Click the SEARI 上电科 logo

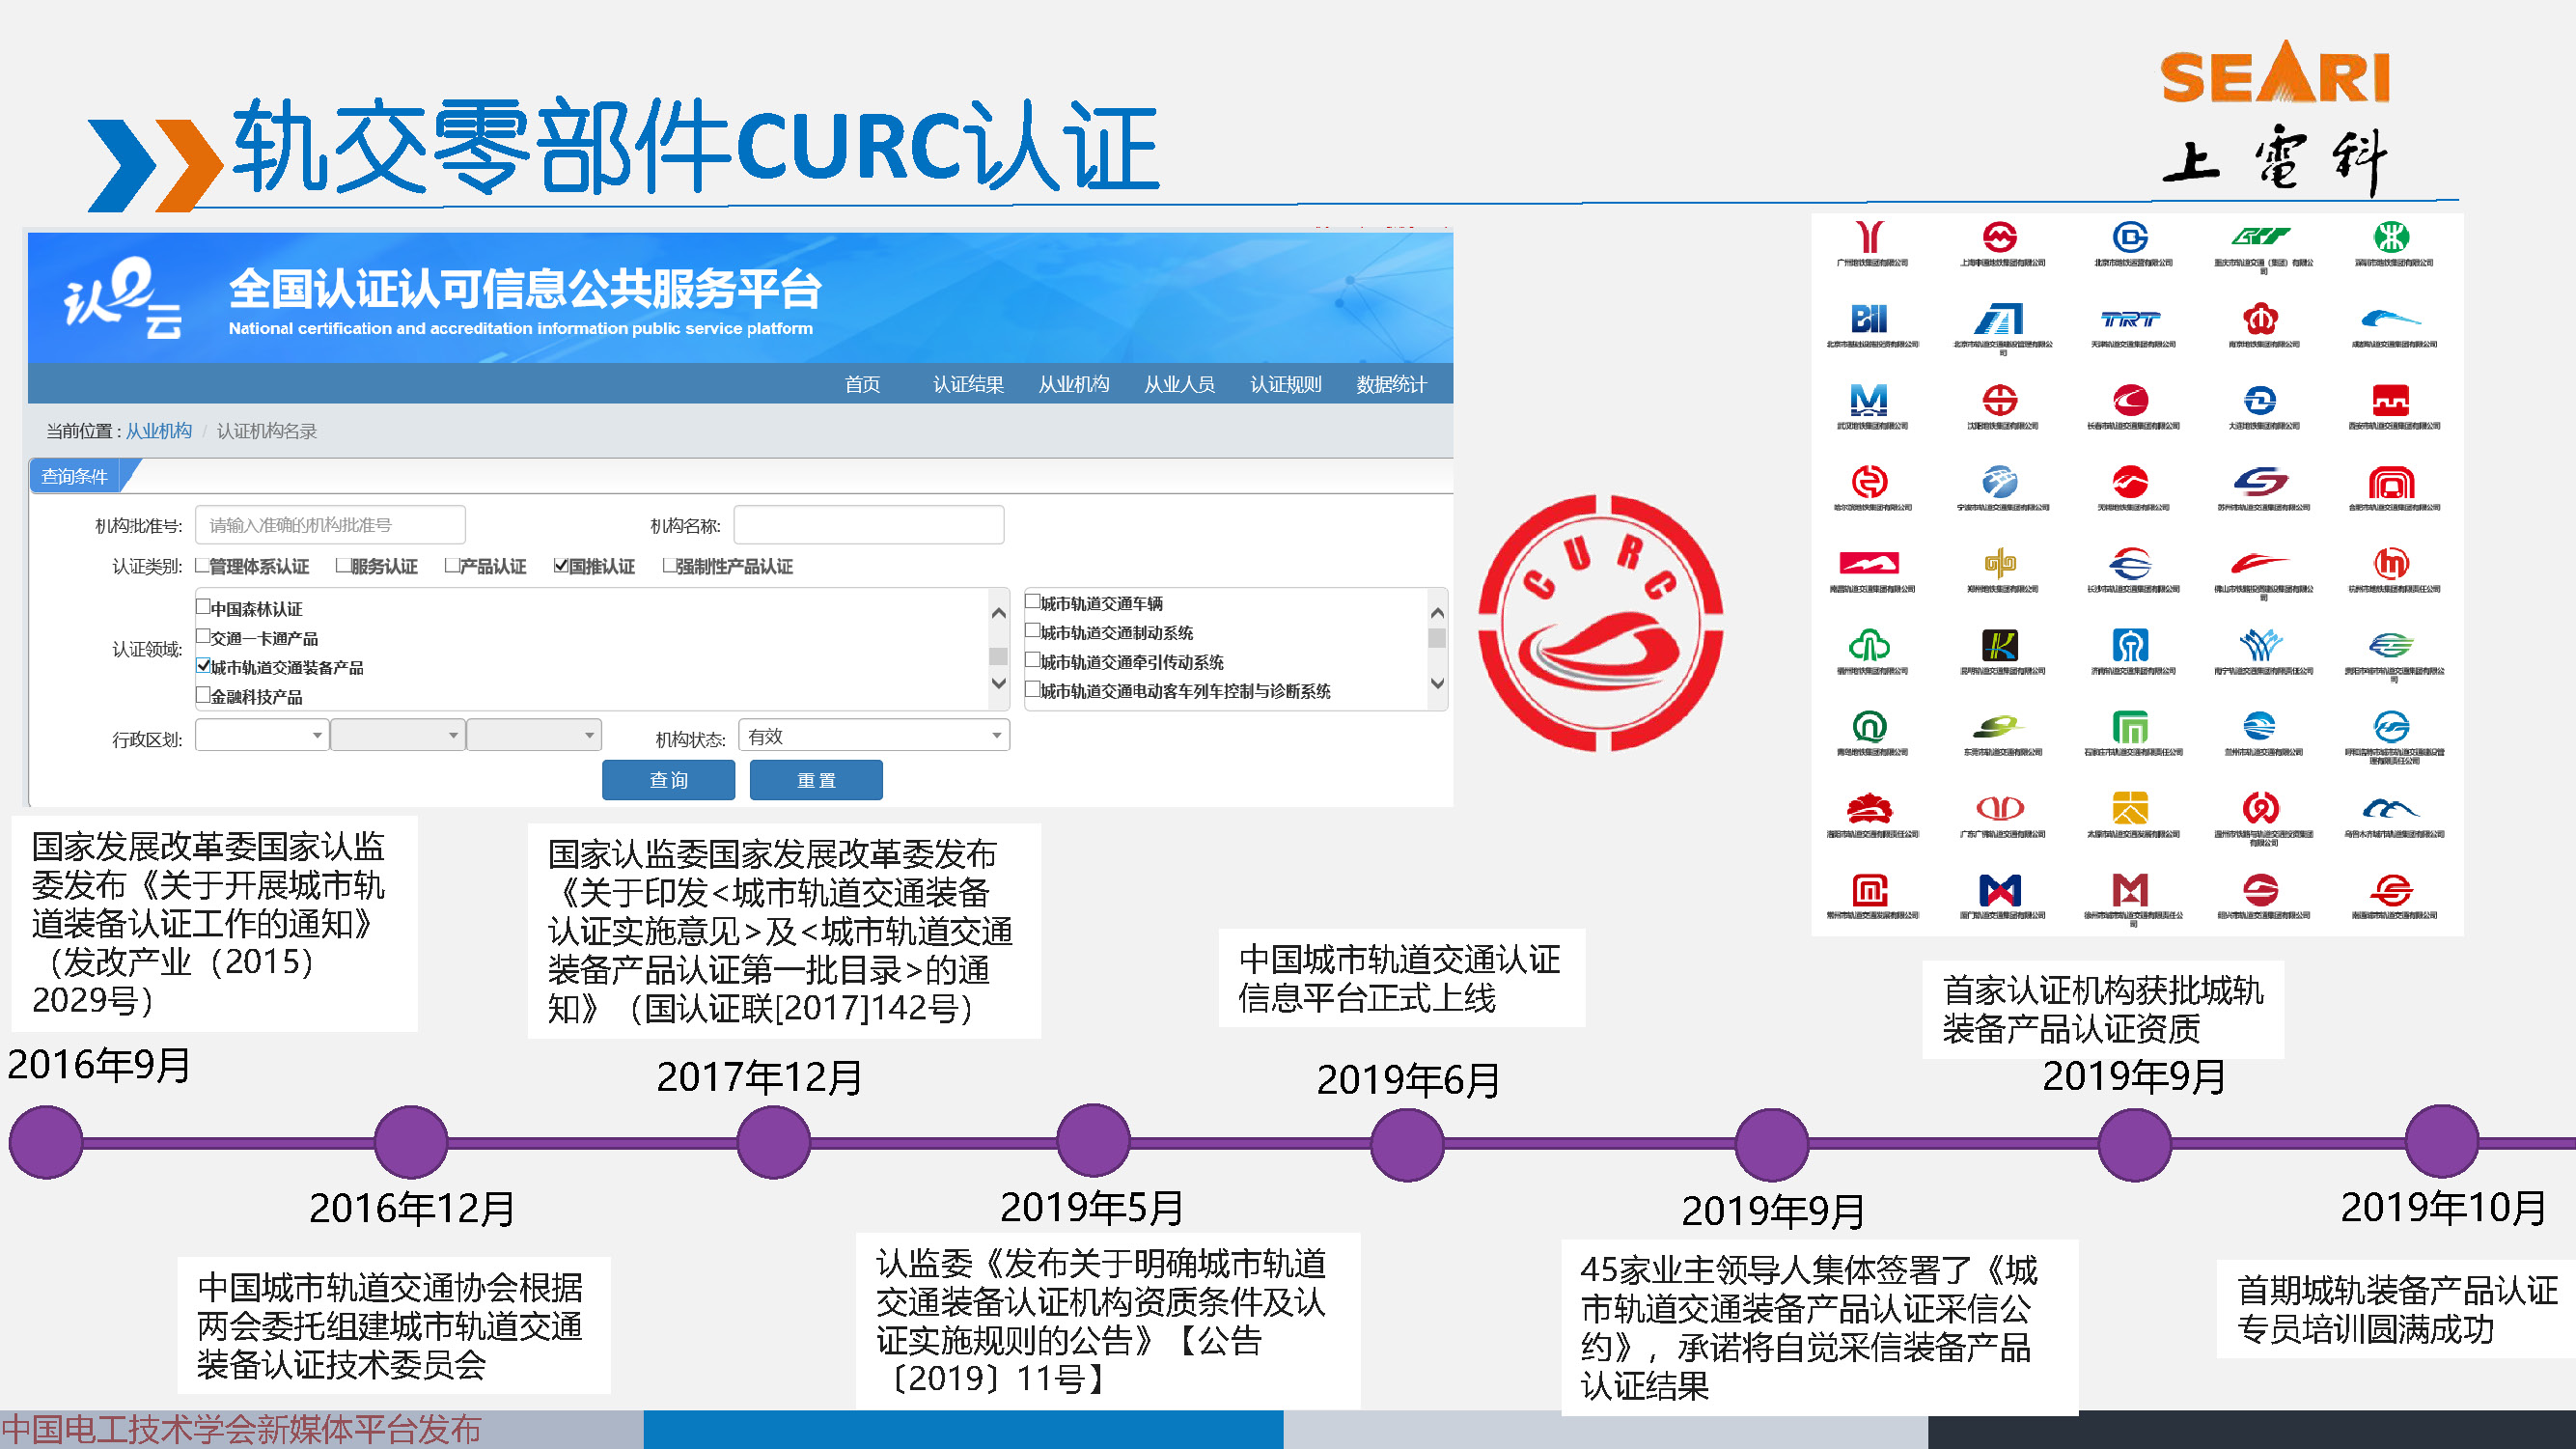2275,118
